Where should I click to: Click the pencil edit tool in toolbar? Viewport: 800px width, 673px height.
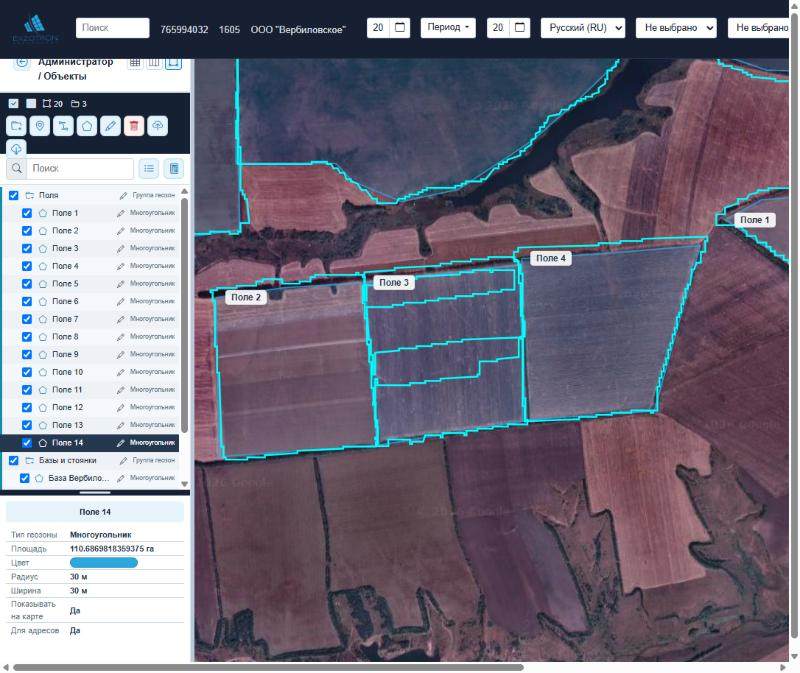pos(110,126)
